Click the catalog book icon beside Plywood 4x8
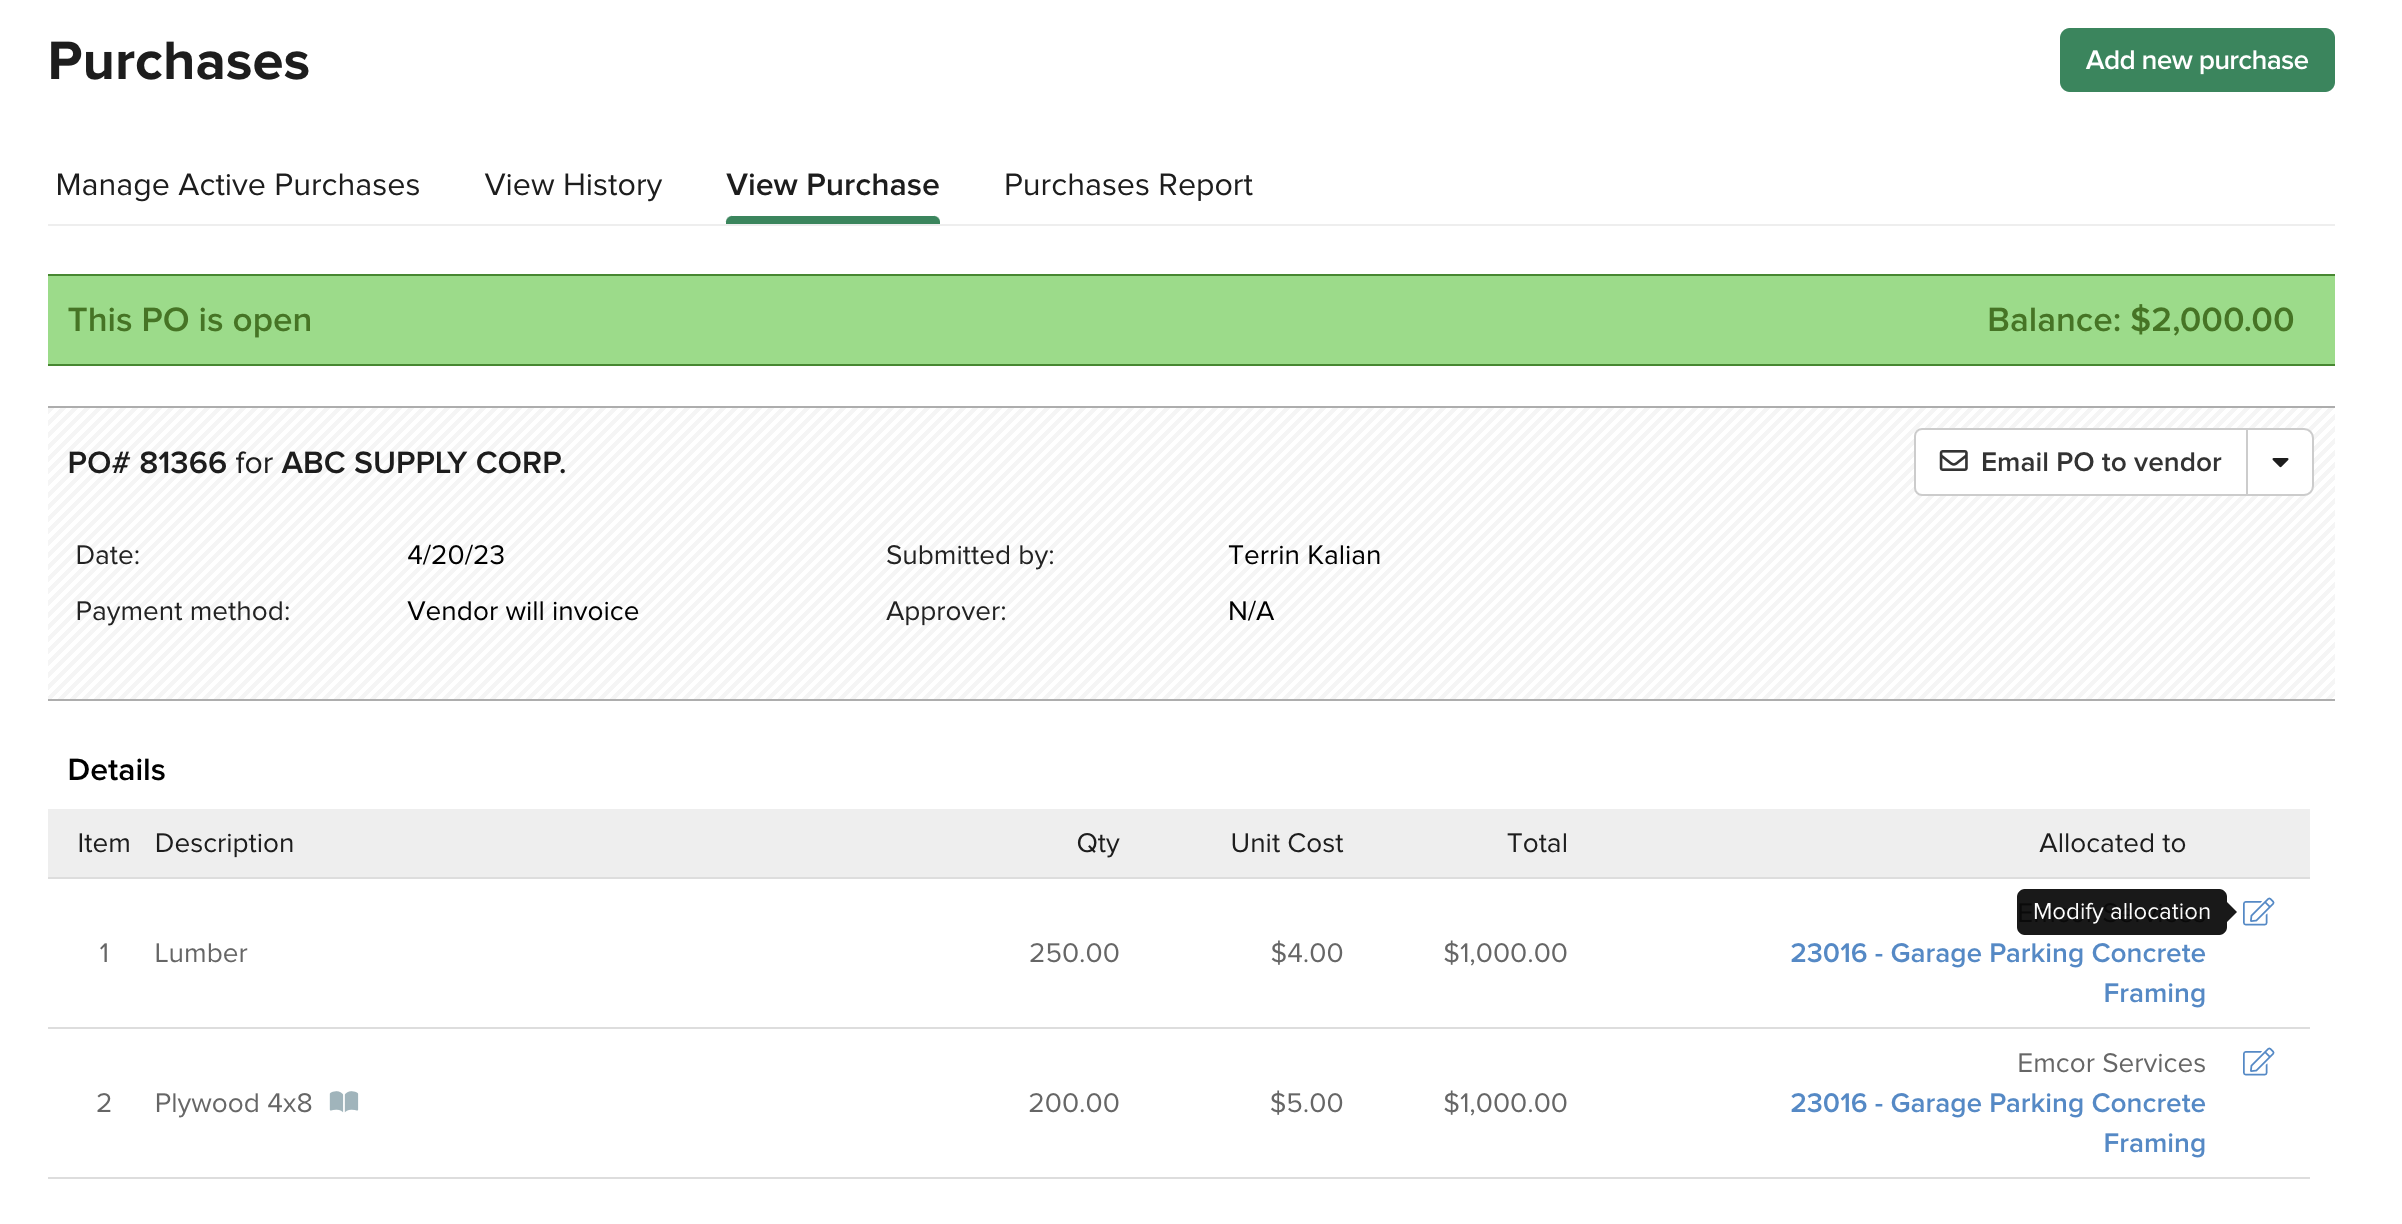Image resolution: width=2402 pixels, height=1224 pixels. (x=344, y=1102)
